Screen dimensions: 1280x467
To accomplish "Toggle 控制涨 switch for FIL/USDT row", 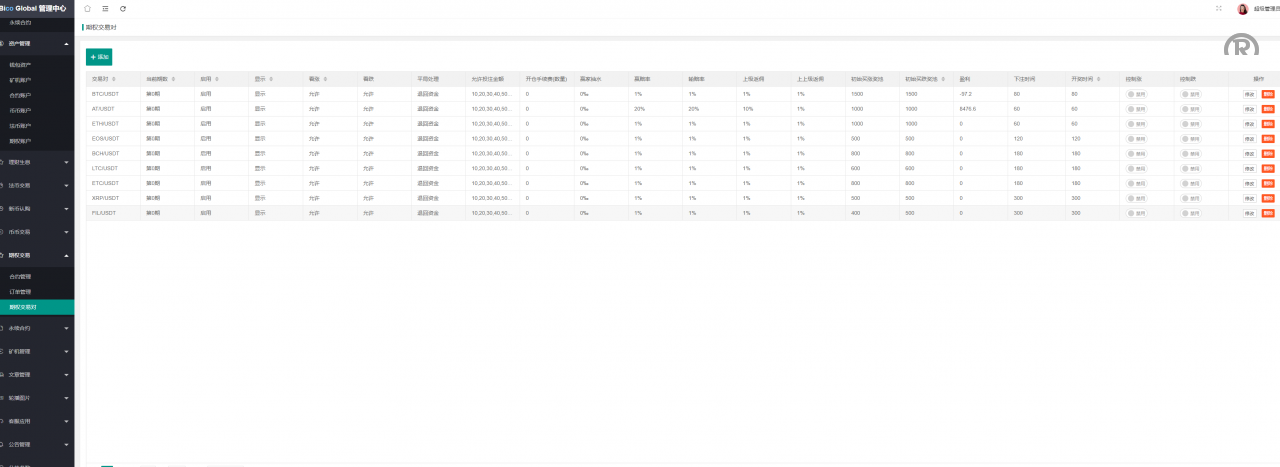I will pyautogui.click(x=1136, y=213).
